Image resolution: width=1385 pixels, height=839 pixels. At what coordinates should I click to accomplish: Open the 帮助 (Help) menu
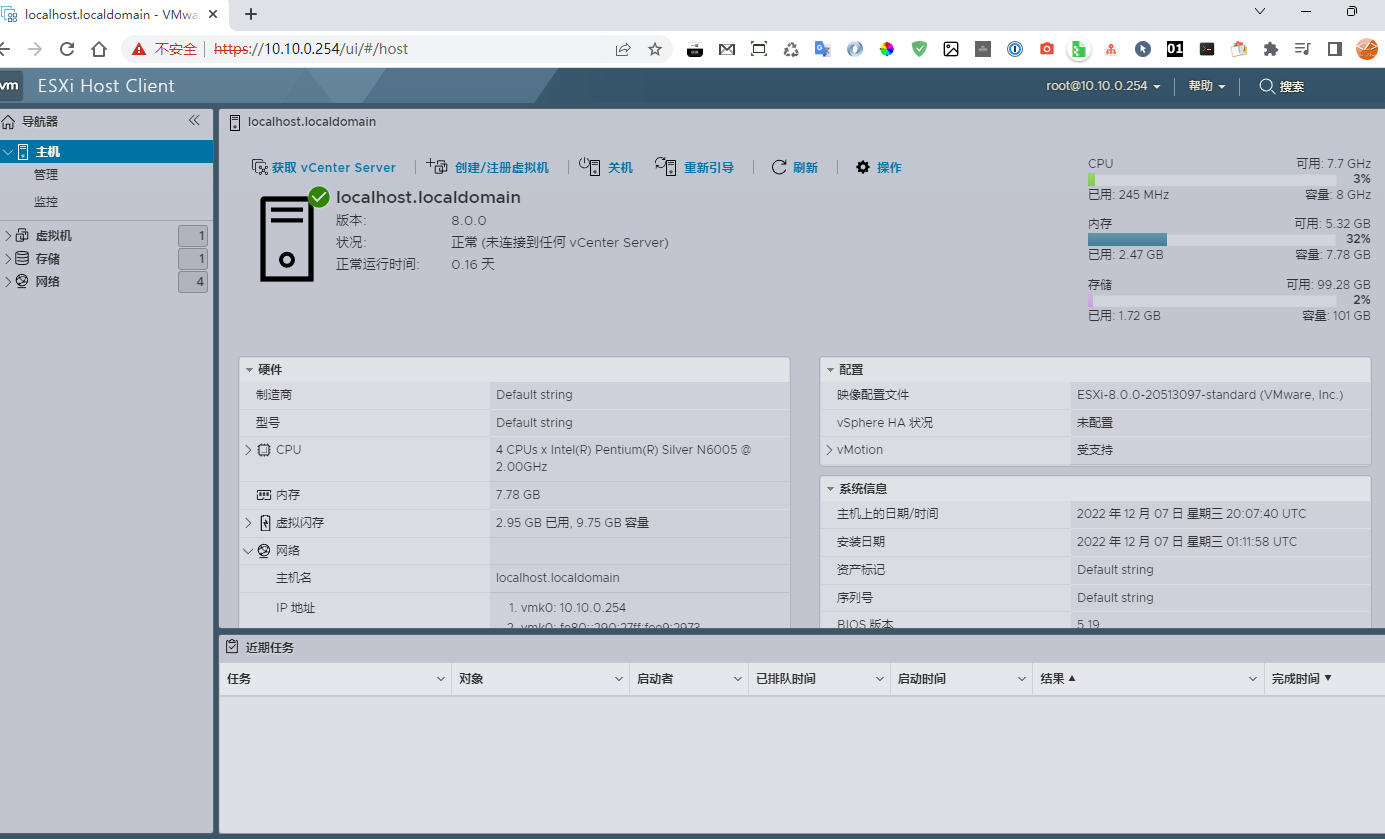1205,86
